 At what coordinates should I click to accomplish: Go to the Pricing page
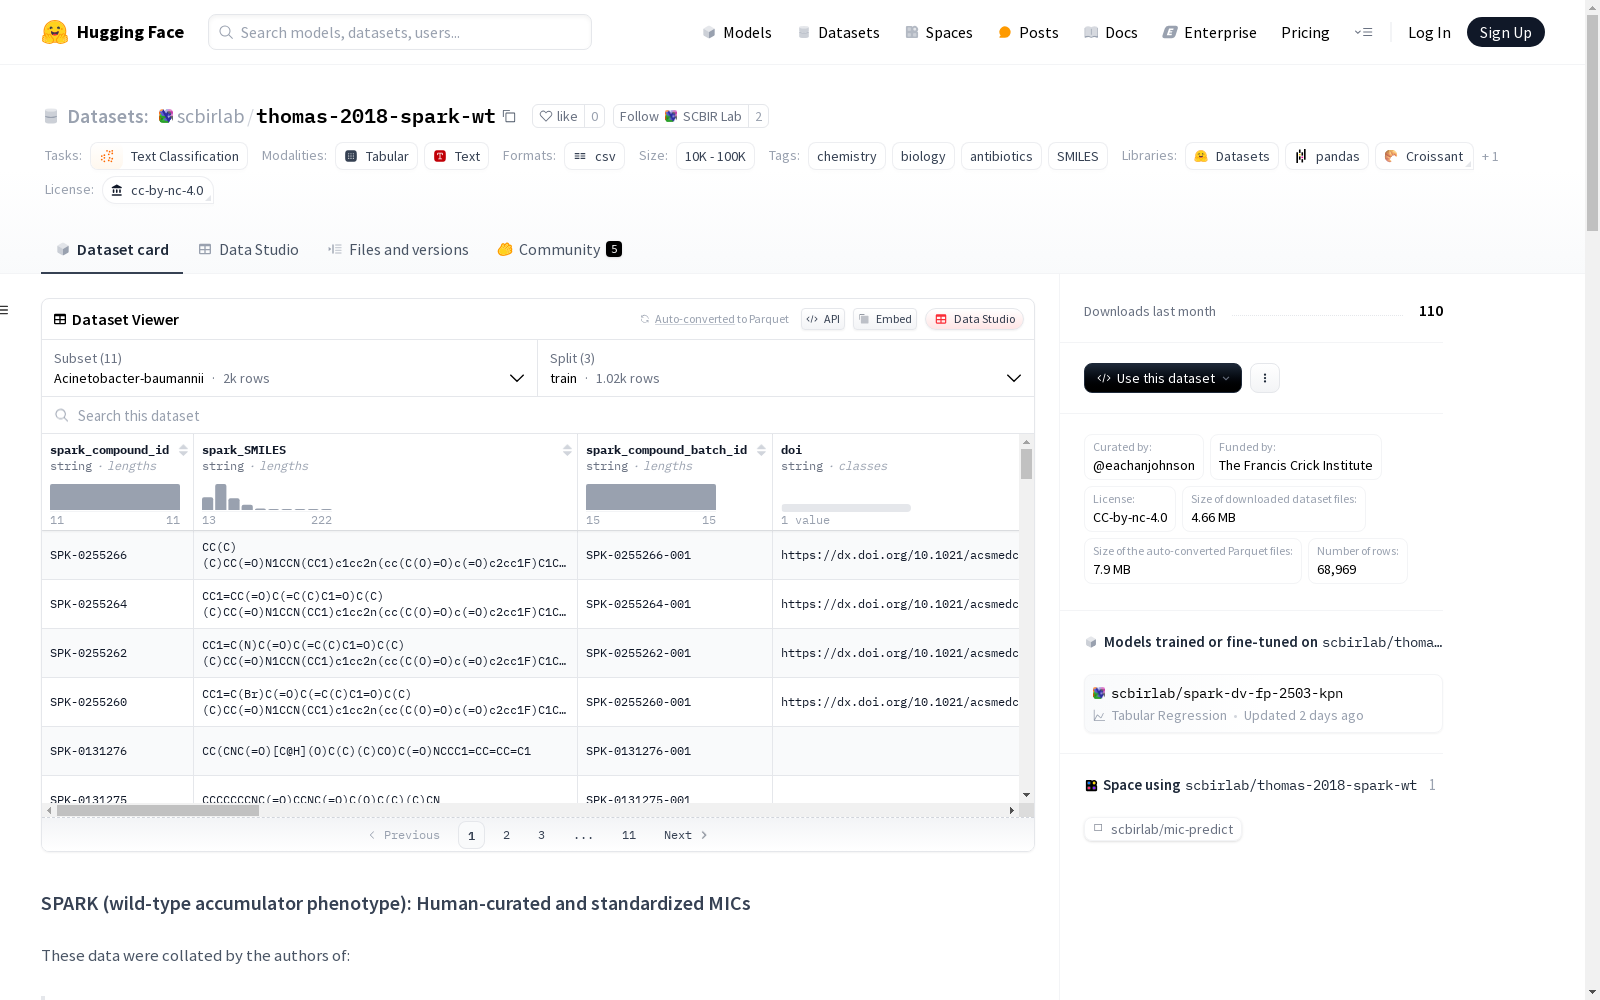coord(1305,32)
